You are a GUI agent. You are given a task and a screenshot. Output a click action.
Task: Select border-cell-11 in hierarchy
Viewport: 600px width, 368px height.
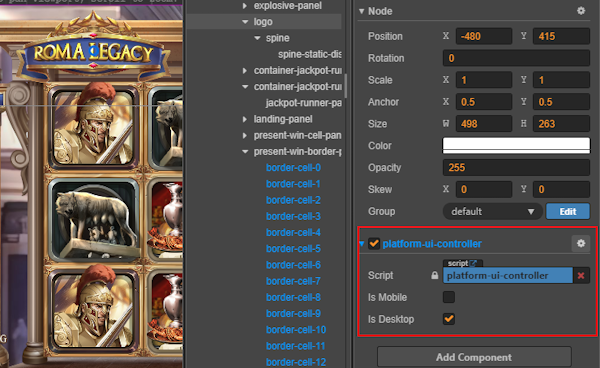coord(295,346)
